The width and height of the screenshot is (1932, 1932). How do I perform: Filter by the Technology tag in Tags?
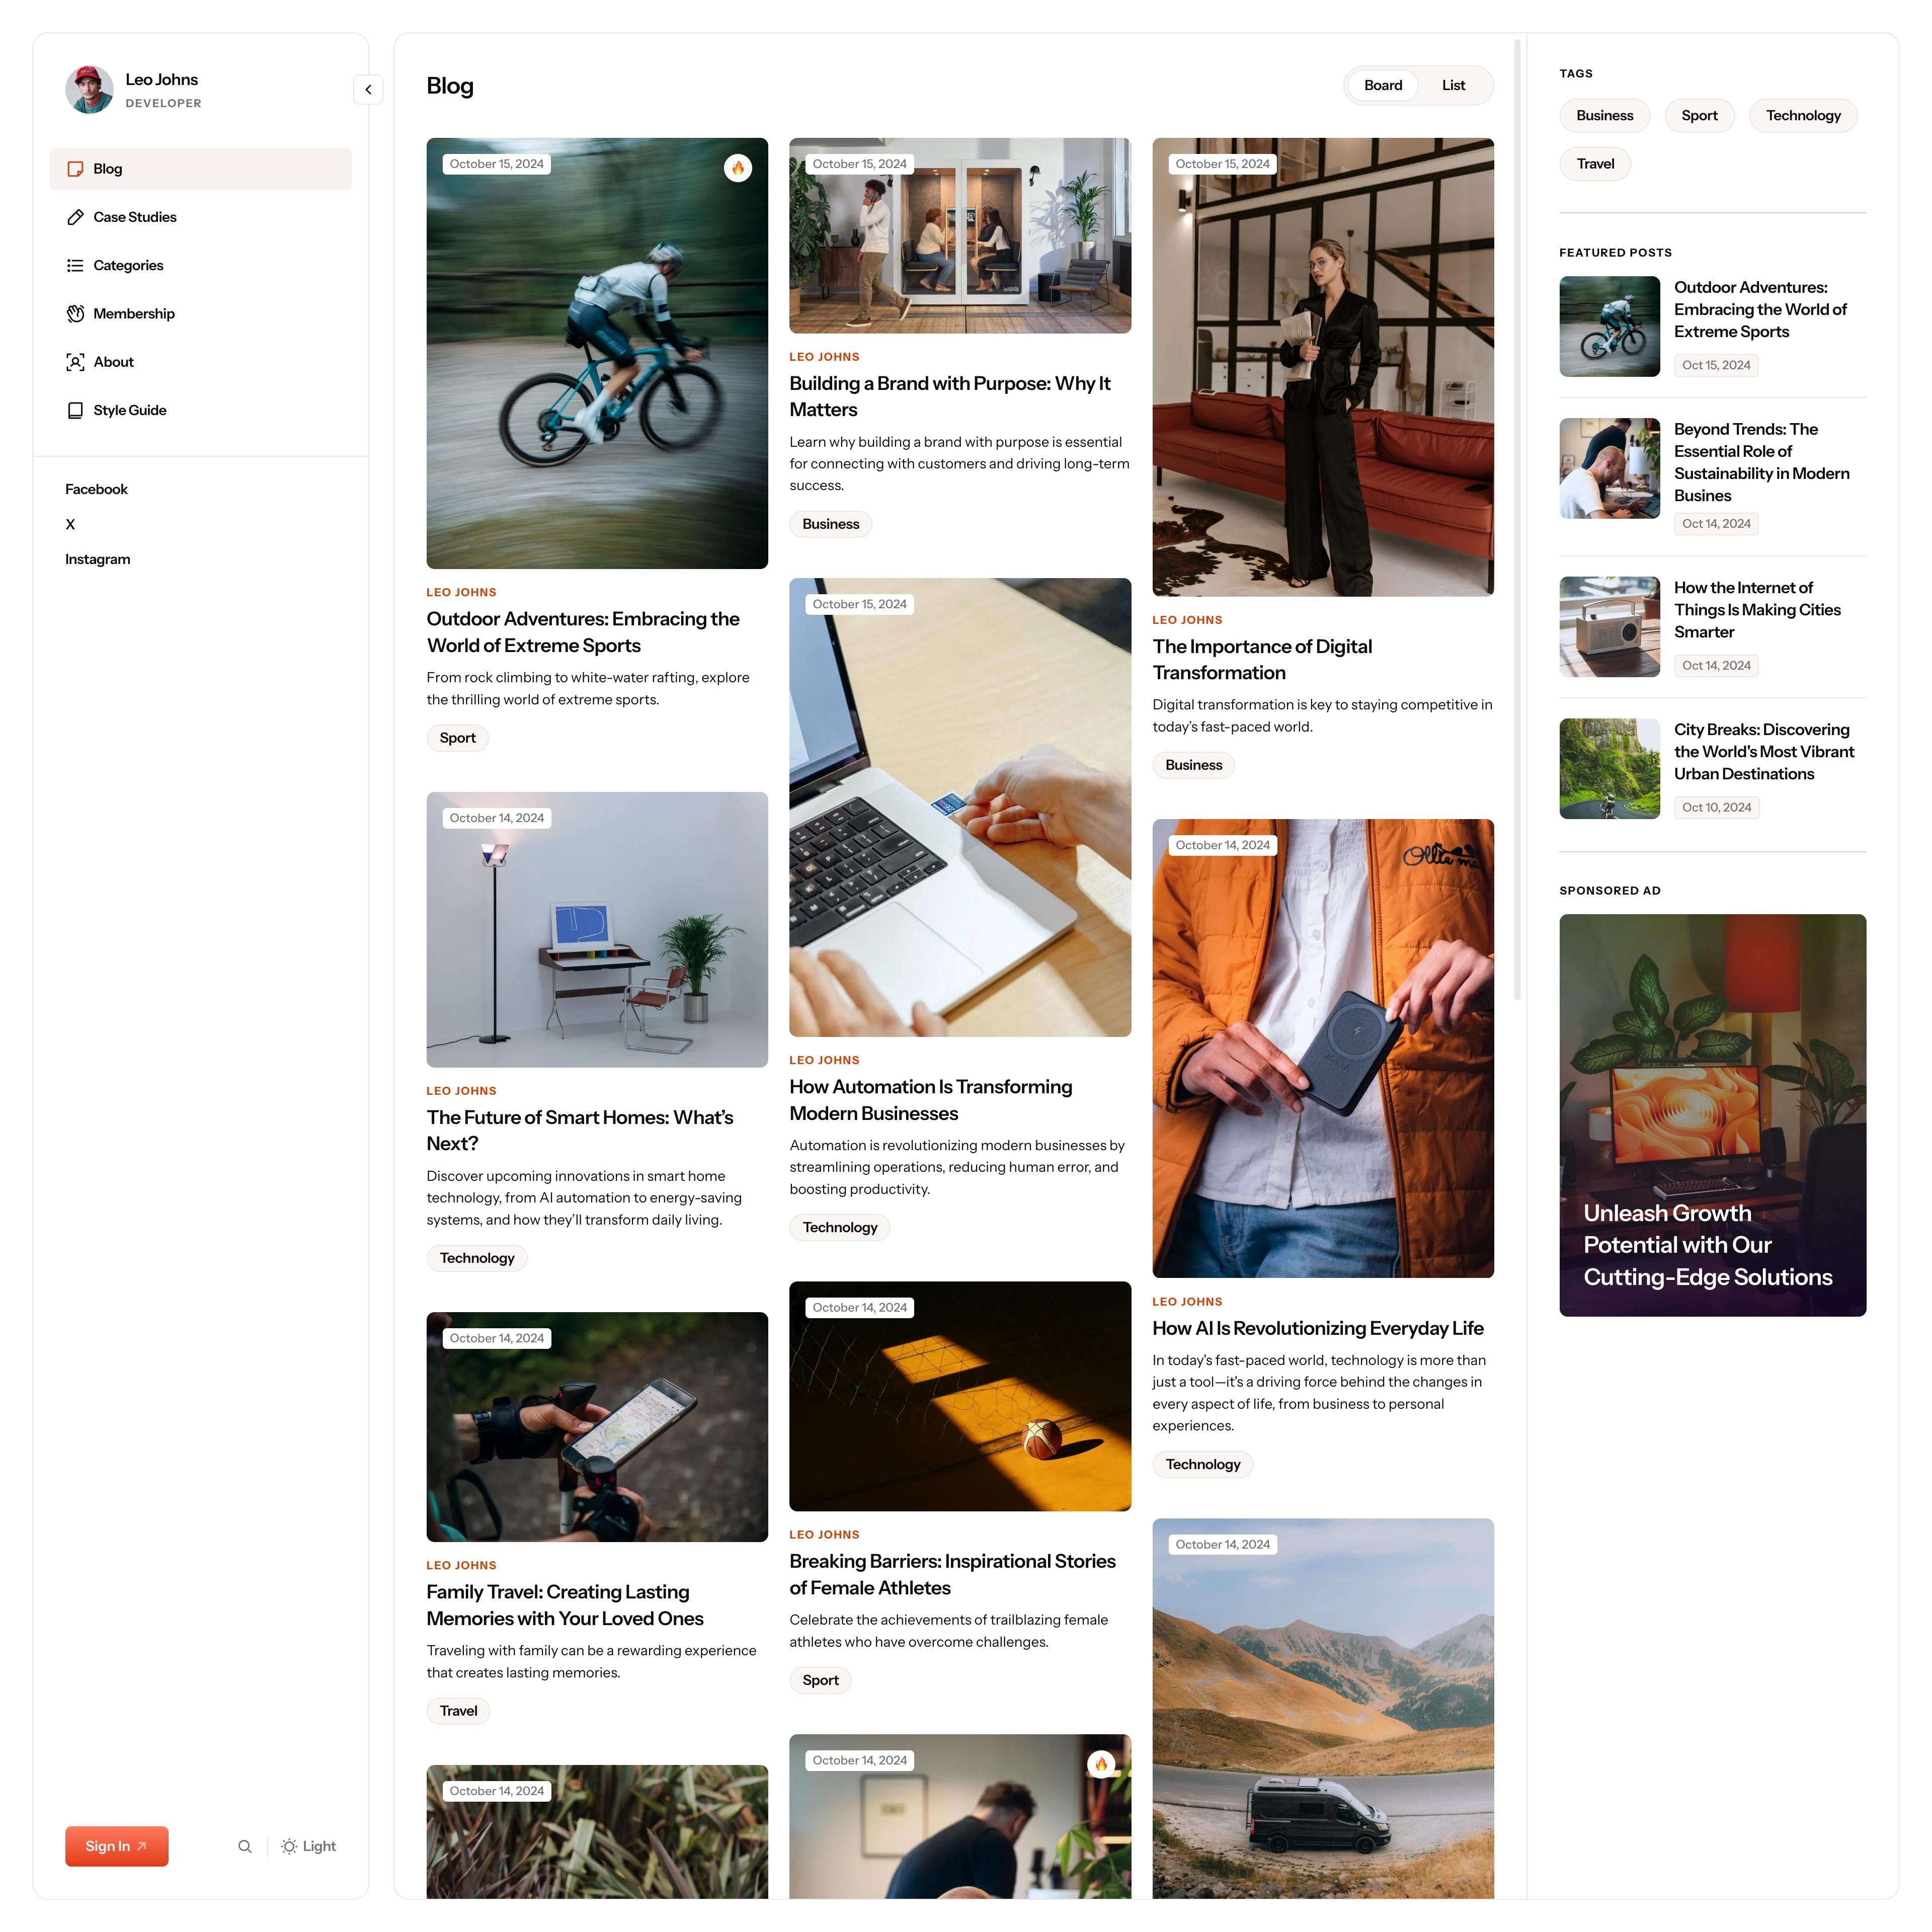click(1802, 115)
